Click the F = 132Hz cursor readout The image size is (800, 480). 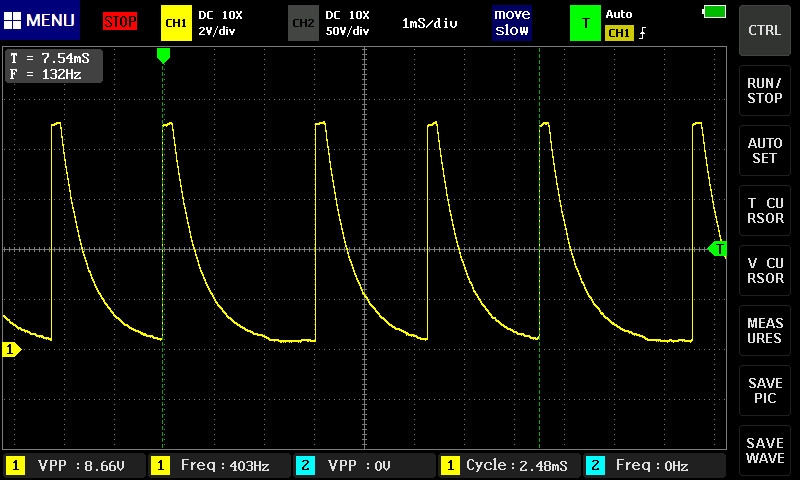pos(46,74)
